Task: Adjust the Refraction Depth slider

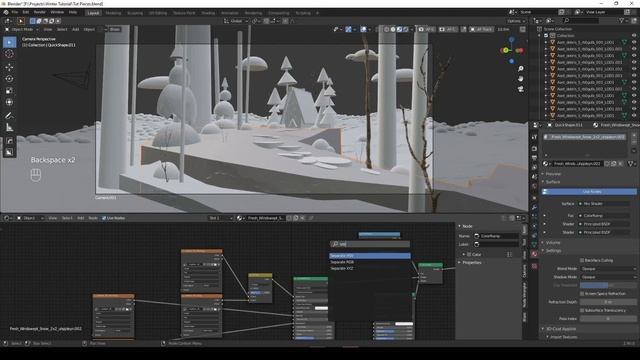Action: [608, 302]
